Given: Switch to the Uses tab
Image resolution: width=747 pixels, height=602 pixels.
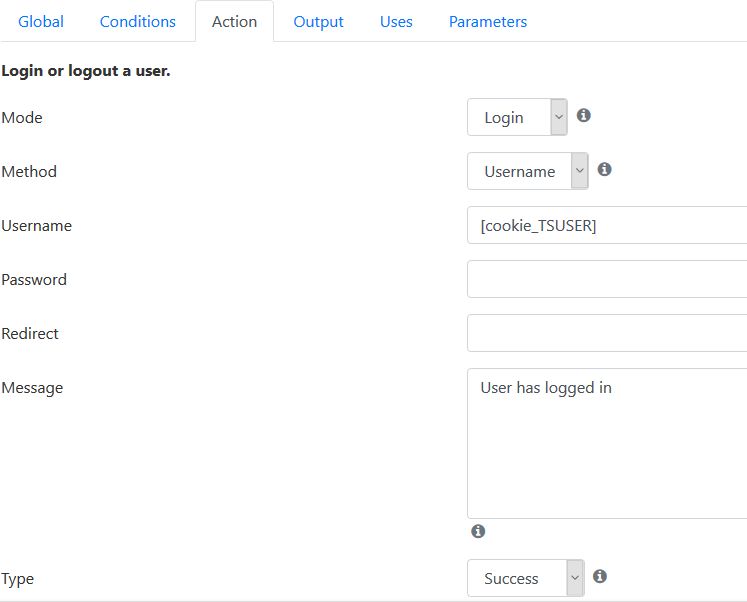Looking at the screenshot, I should click(x=396, y=21).
